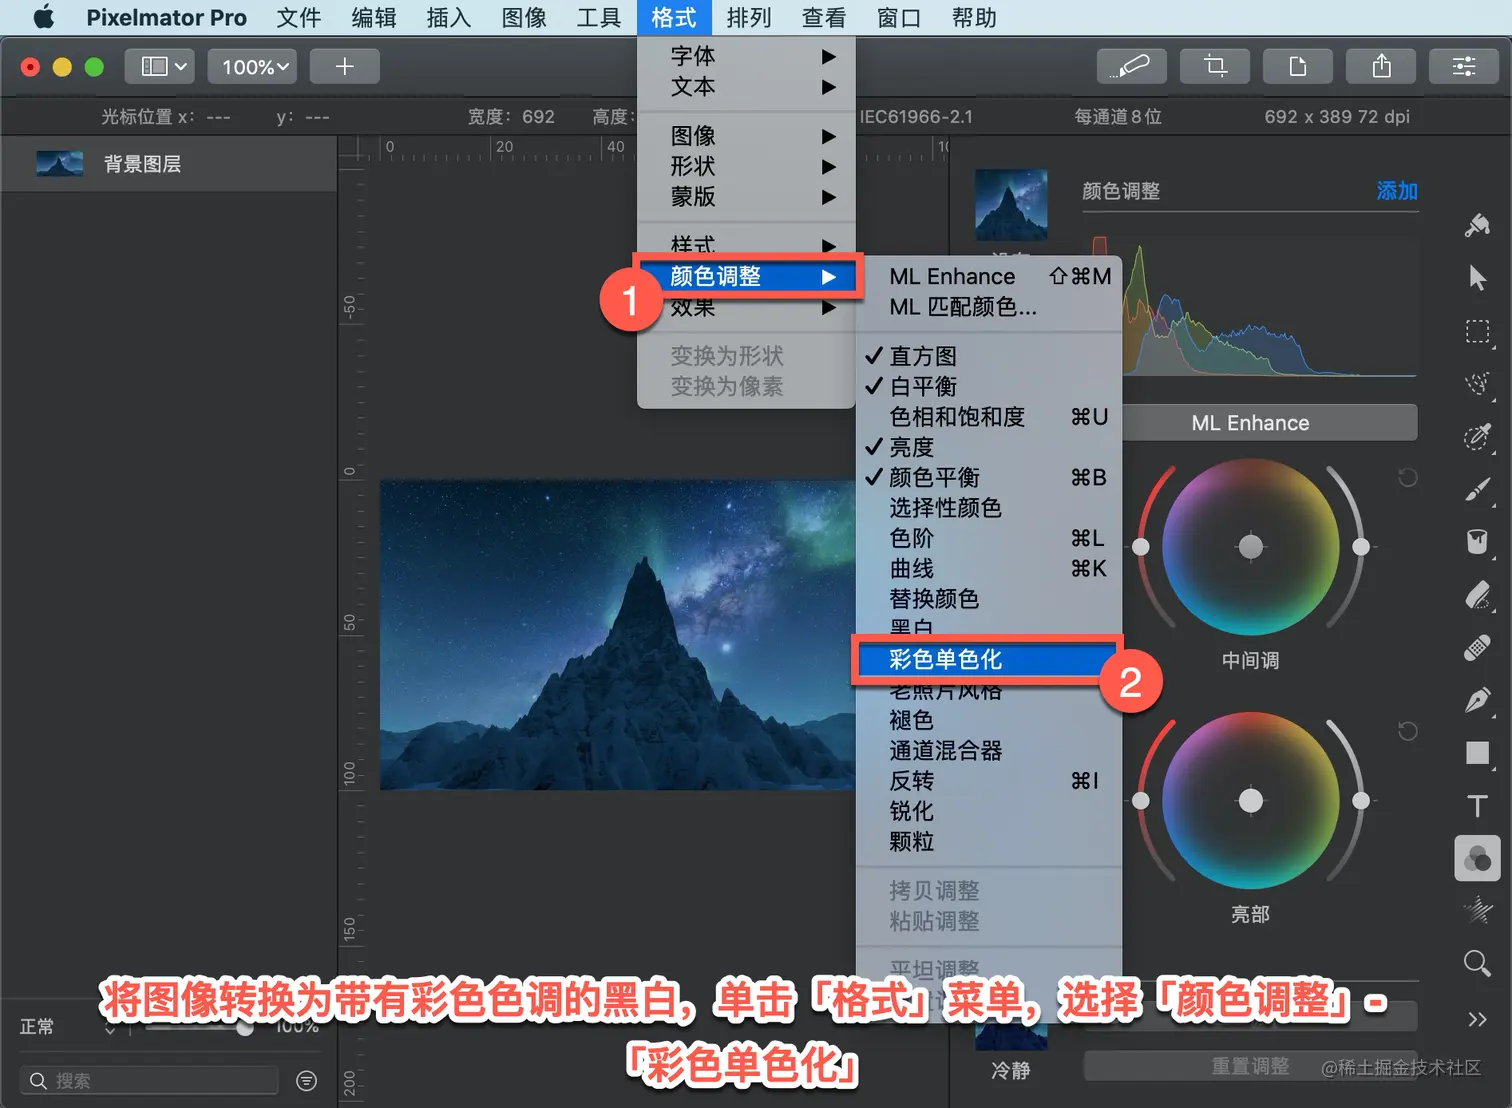Reset the 中间调 color wheel
Image resolution: width=1512 pixels, height=1108 pixels.
click(1407, 478)
